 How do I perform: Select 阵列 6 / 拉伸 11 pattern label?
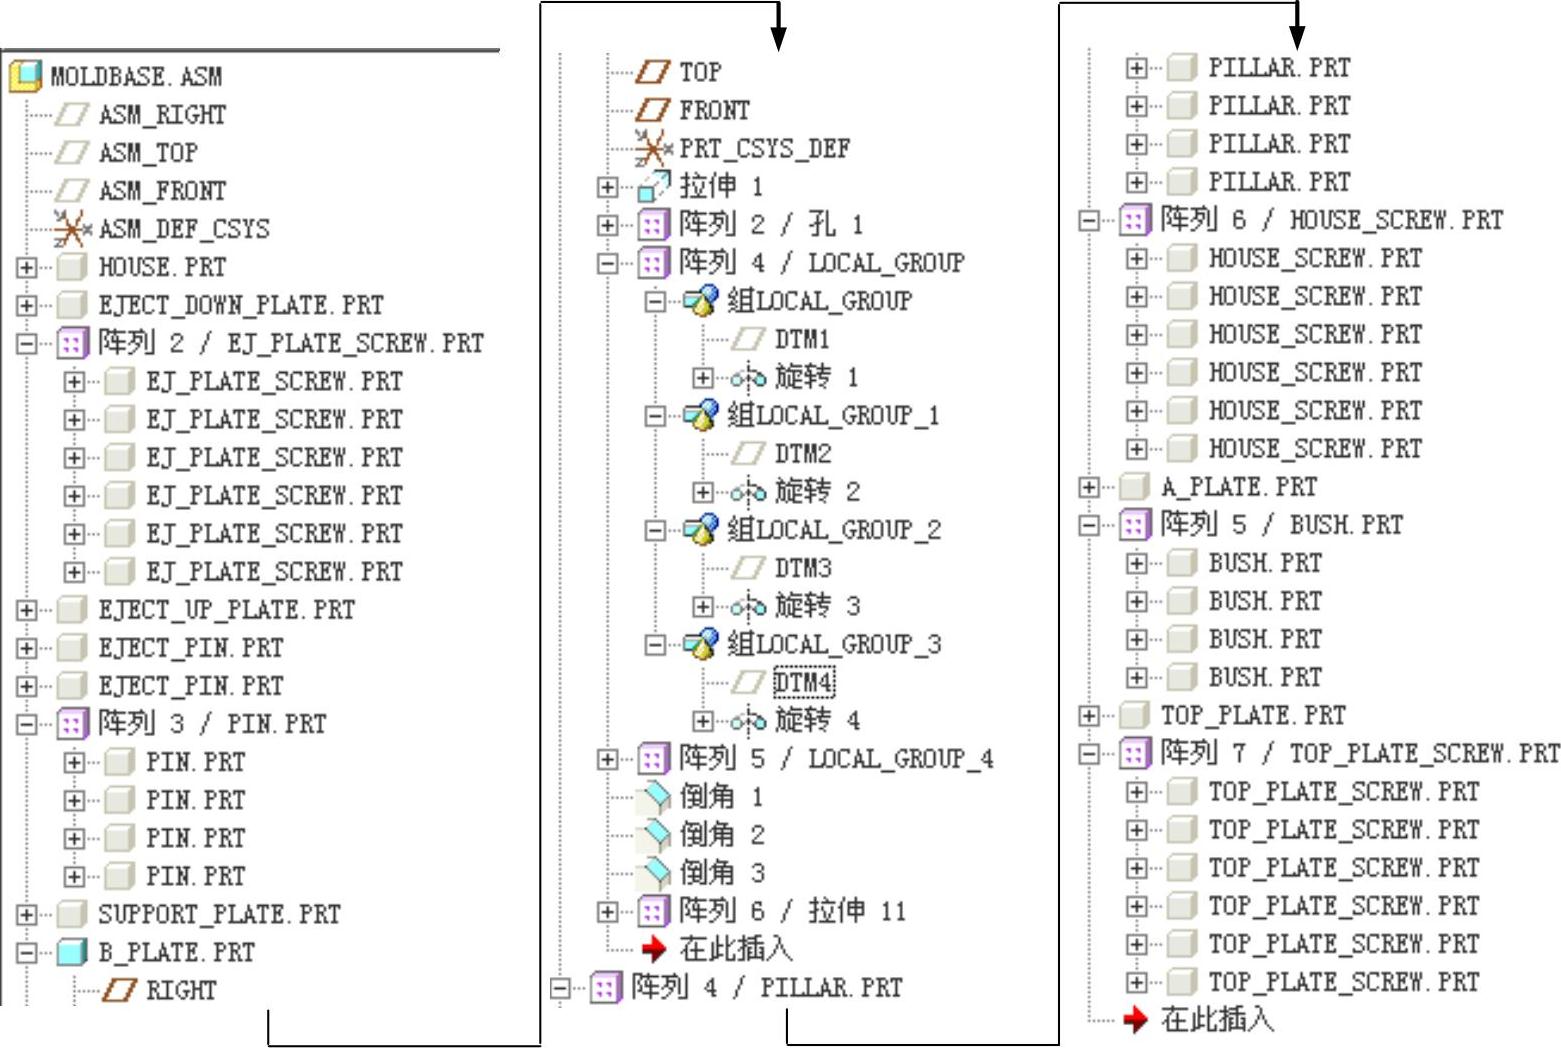tap(792, 911)
